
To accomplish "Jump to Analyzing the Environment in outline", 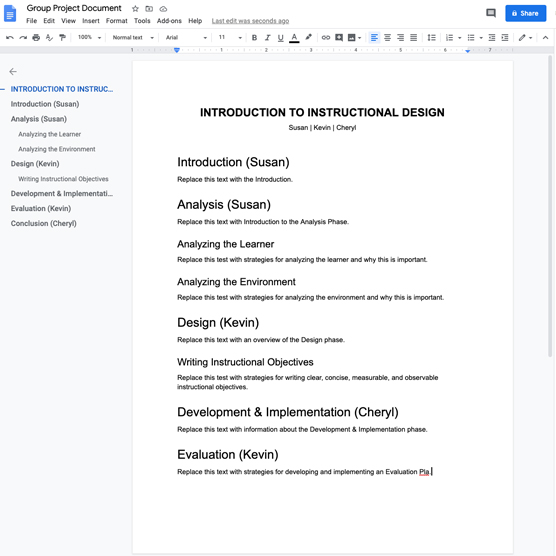I will tap(57, 149).
